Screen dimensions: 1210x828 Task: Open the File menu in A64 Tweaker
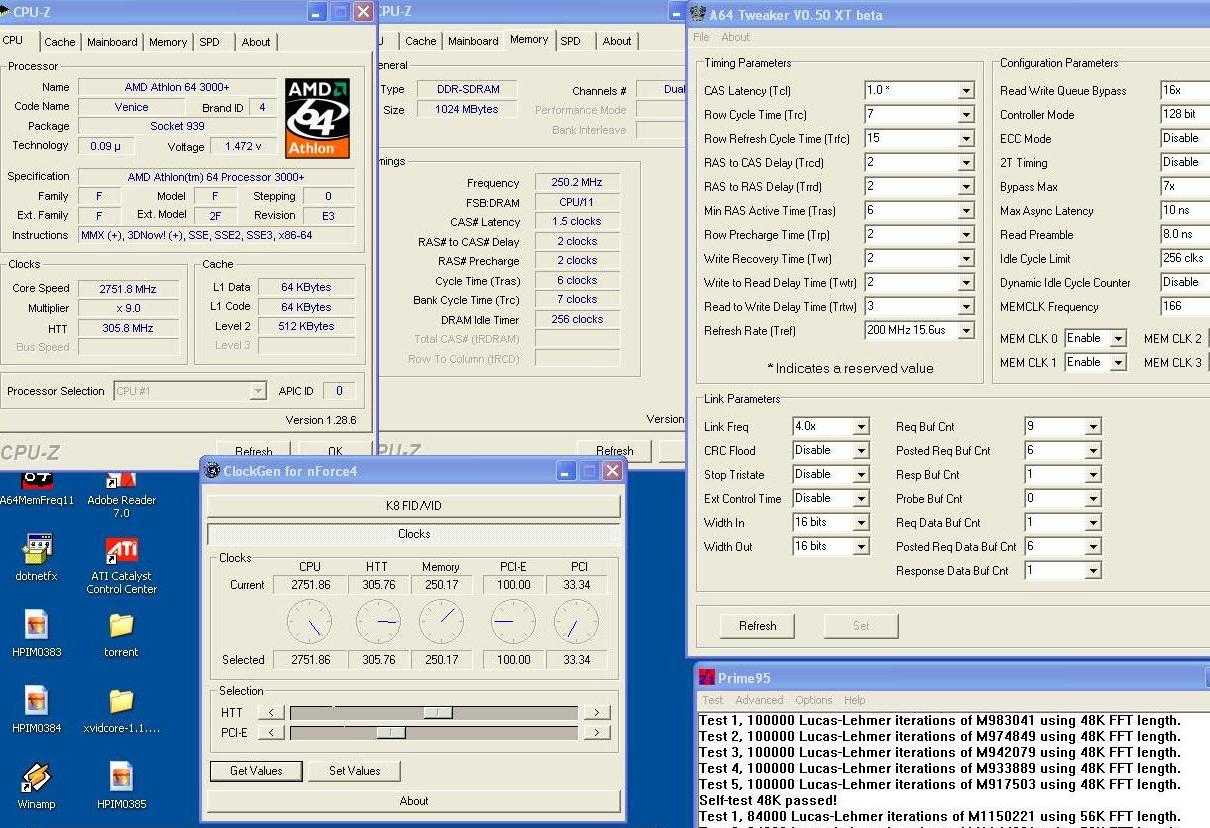click(x=701, y=37)
